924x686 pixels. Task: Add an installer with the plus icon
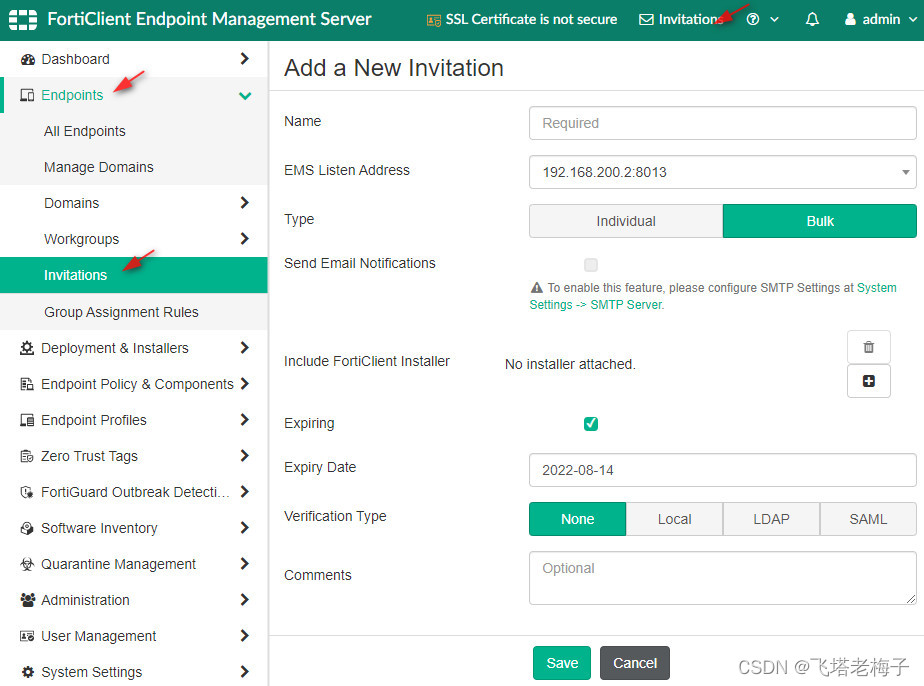coord(869,381)
